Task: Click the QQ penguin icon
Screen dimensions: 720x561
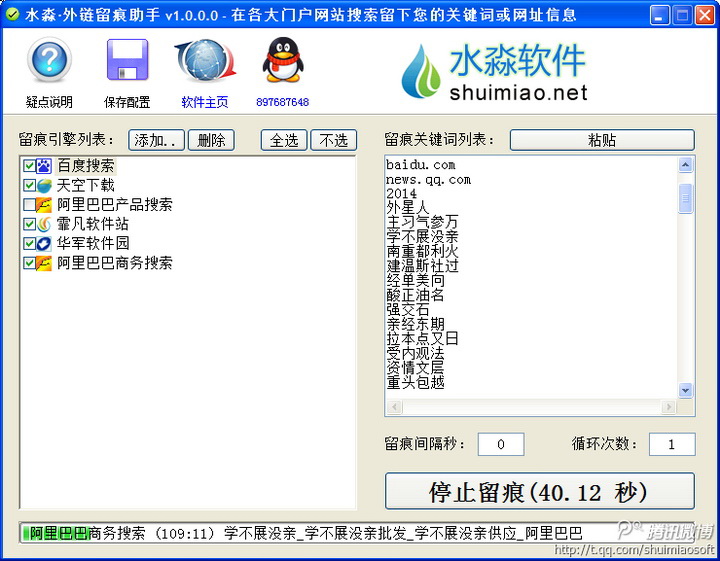Action: pos(283,60)
